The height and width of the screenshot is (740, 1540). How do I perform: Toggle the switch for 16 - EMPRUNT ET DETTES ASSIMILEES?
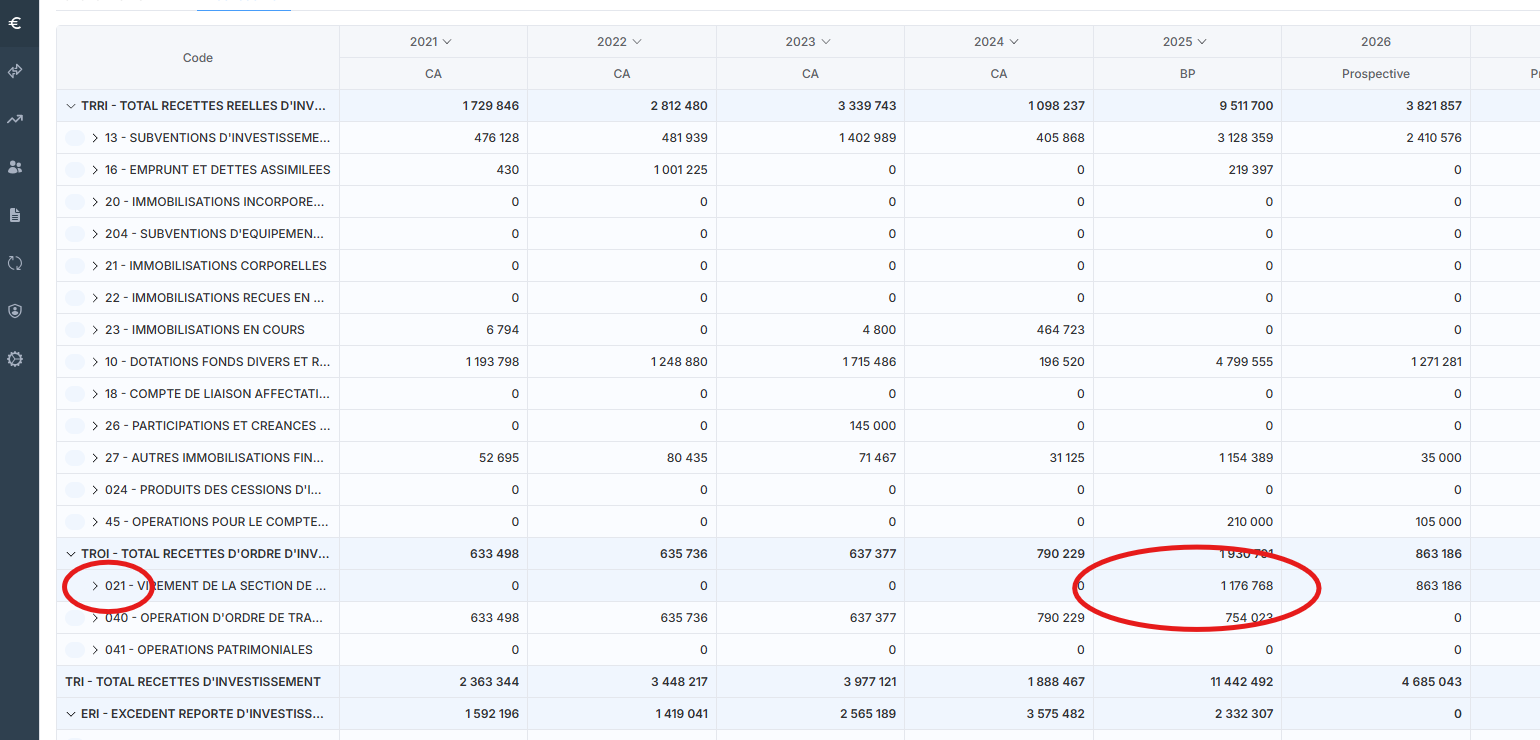(x=75, y=170)
